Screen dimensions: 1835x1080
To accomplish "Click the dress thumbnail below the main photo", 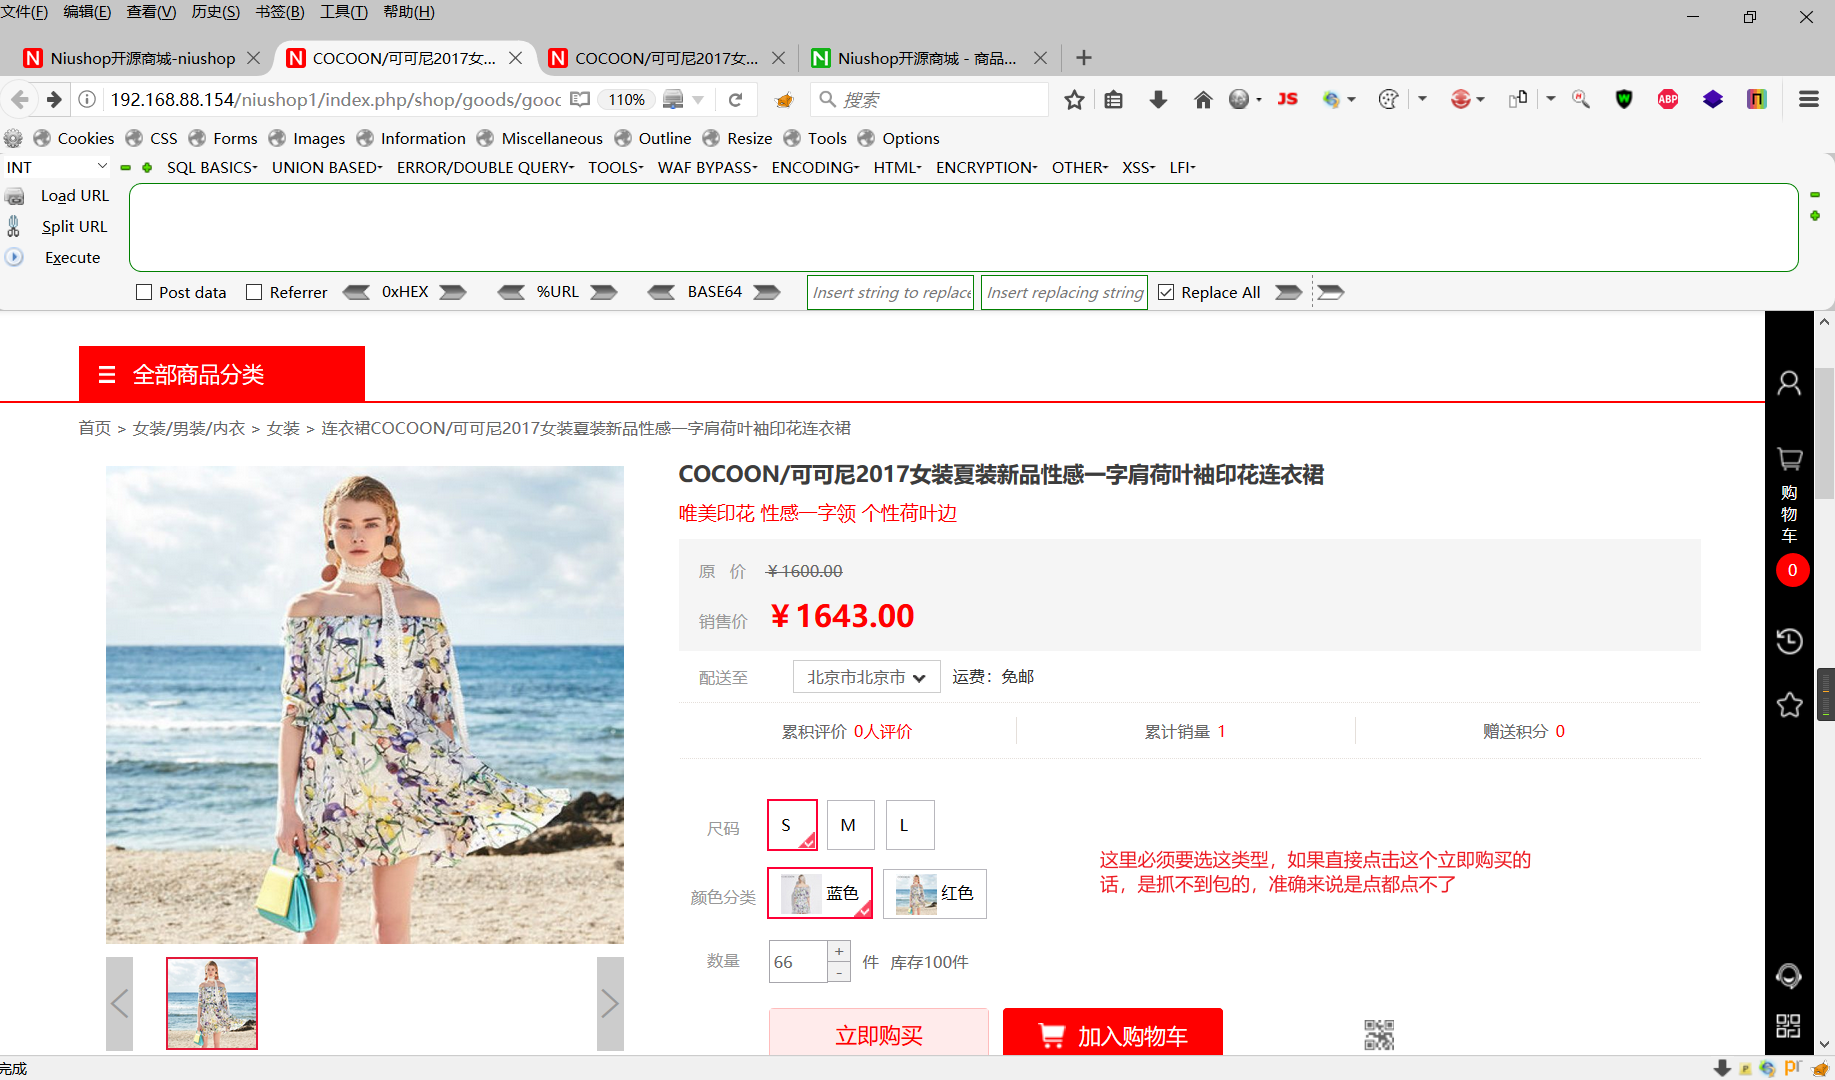I will 212,1003.
